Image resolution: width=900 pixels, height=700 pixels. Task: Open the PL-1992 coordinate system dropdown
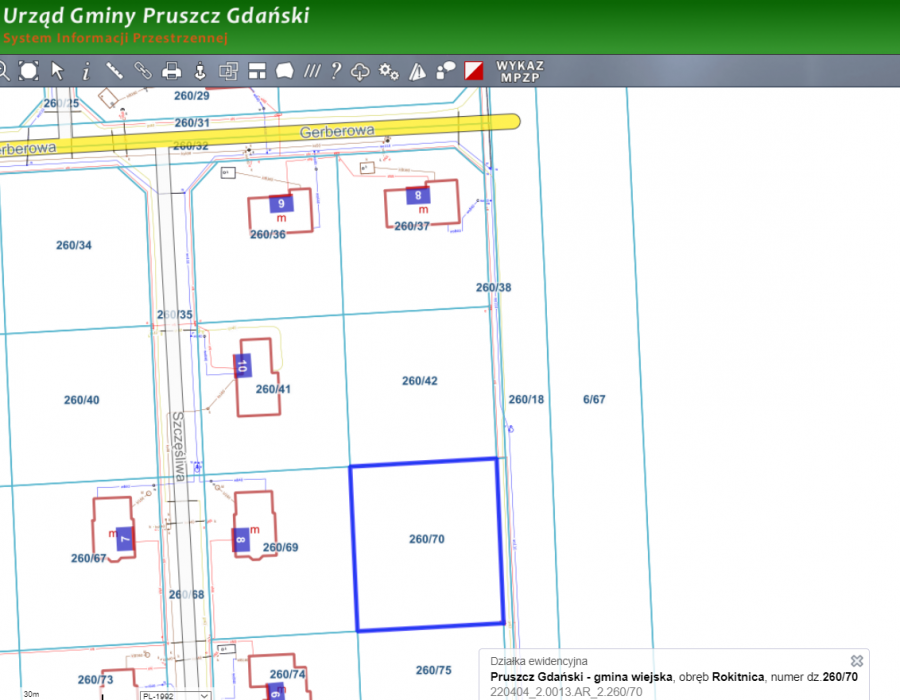(x=175, y=694)
